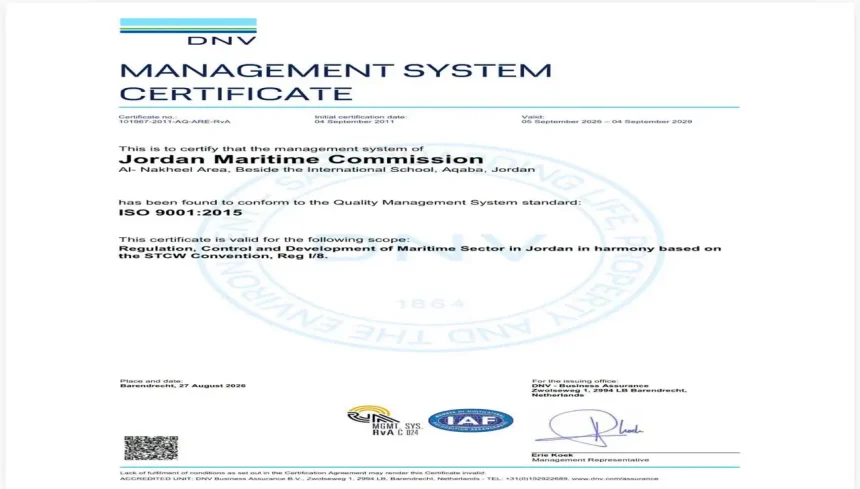Select the certificate number '101967-2011-AQ-ARE-RvA'
Viewport: 860px width, 489px height.
pos(174,122)
